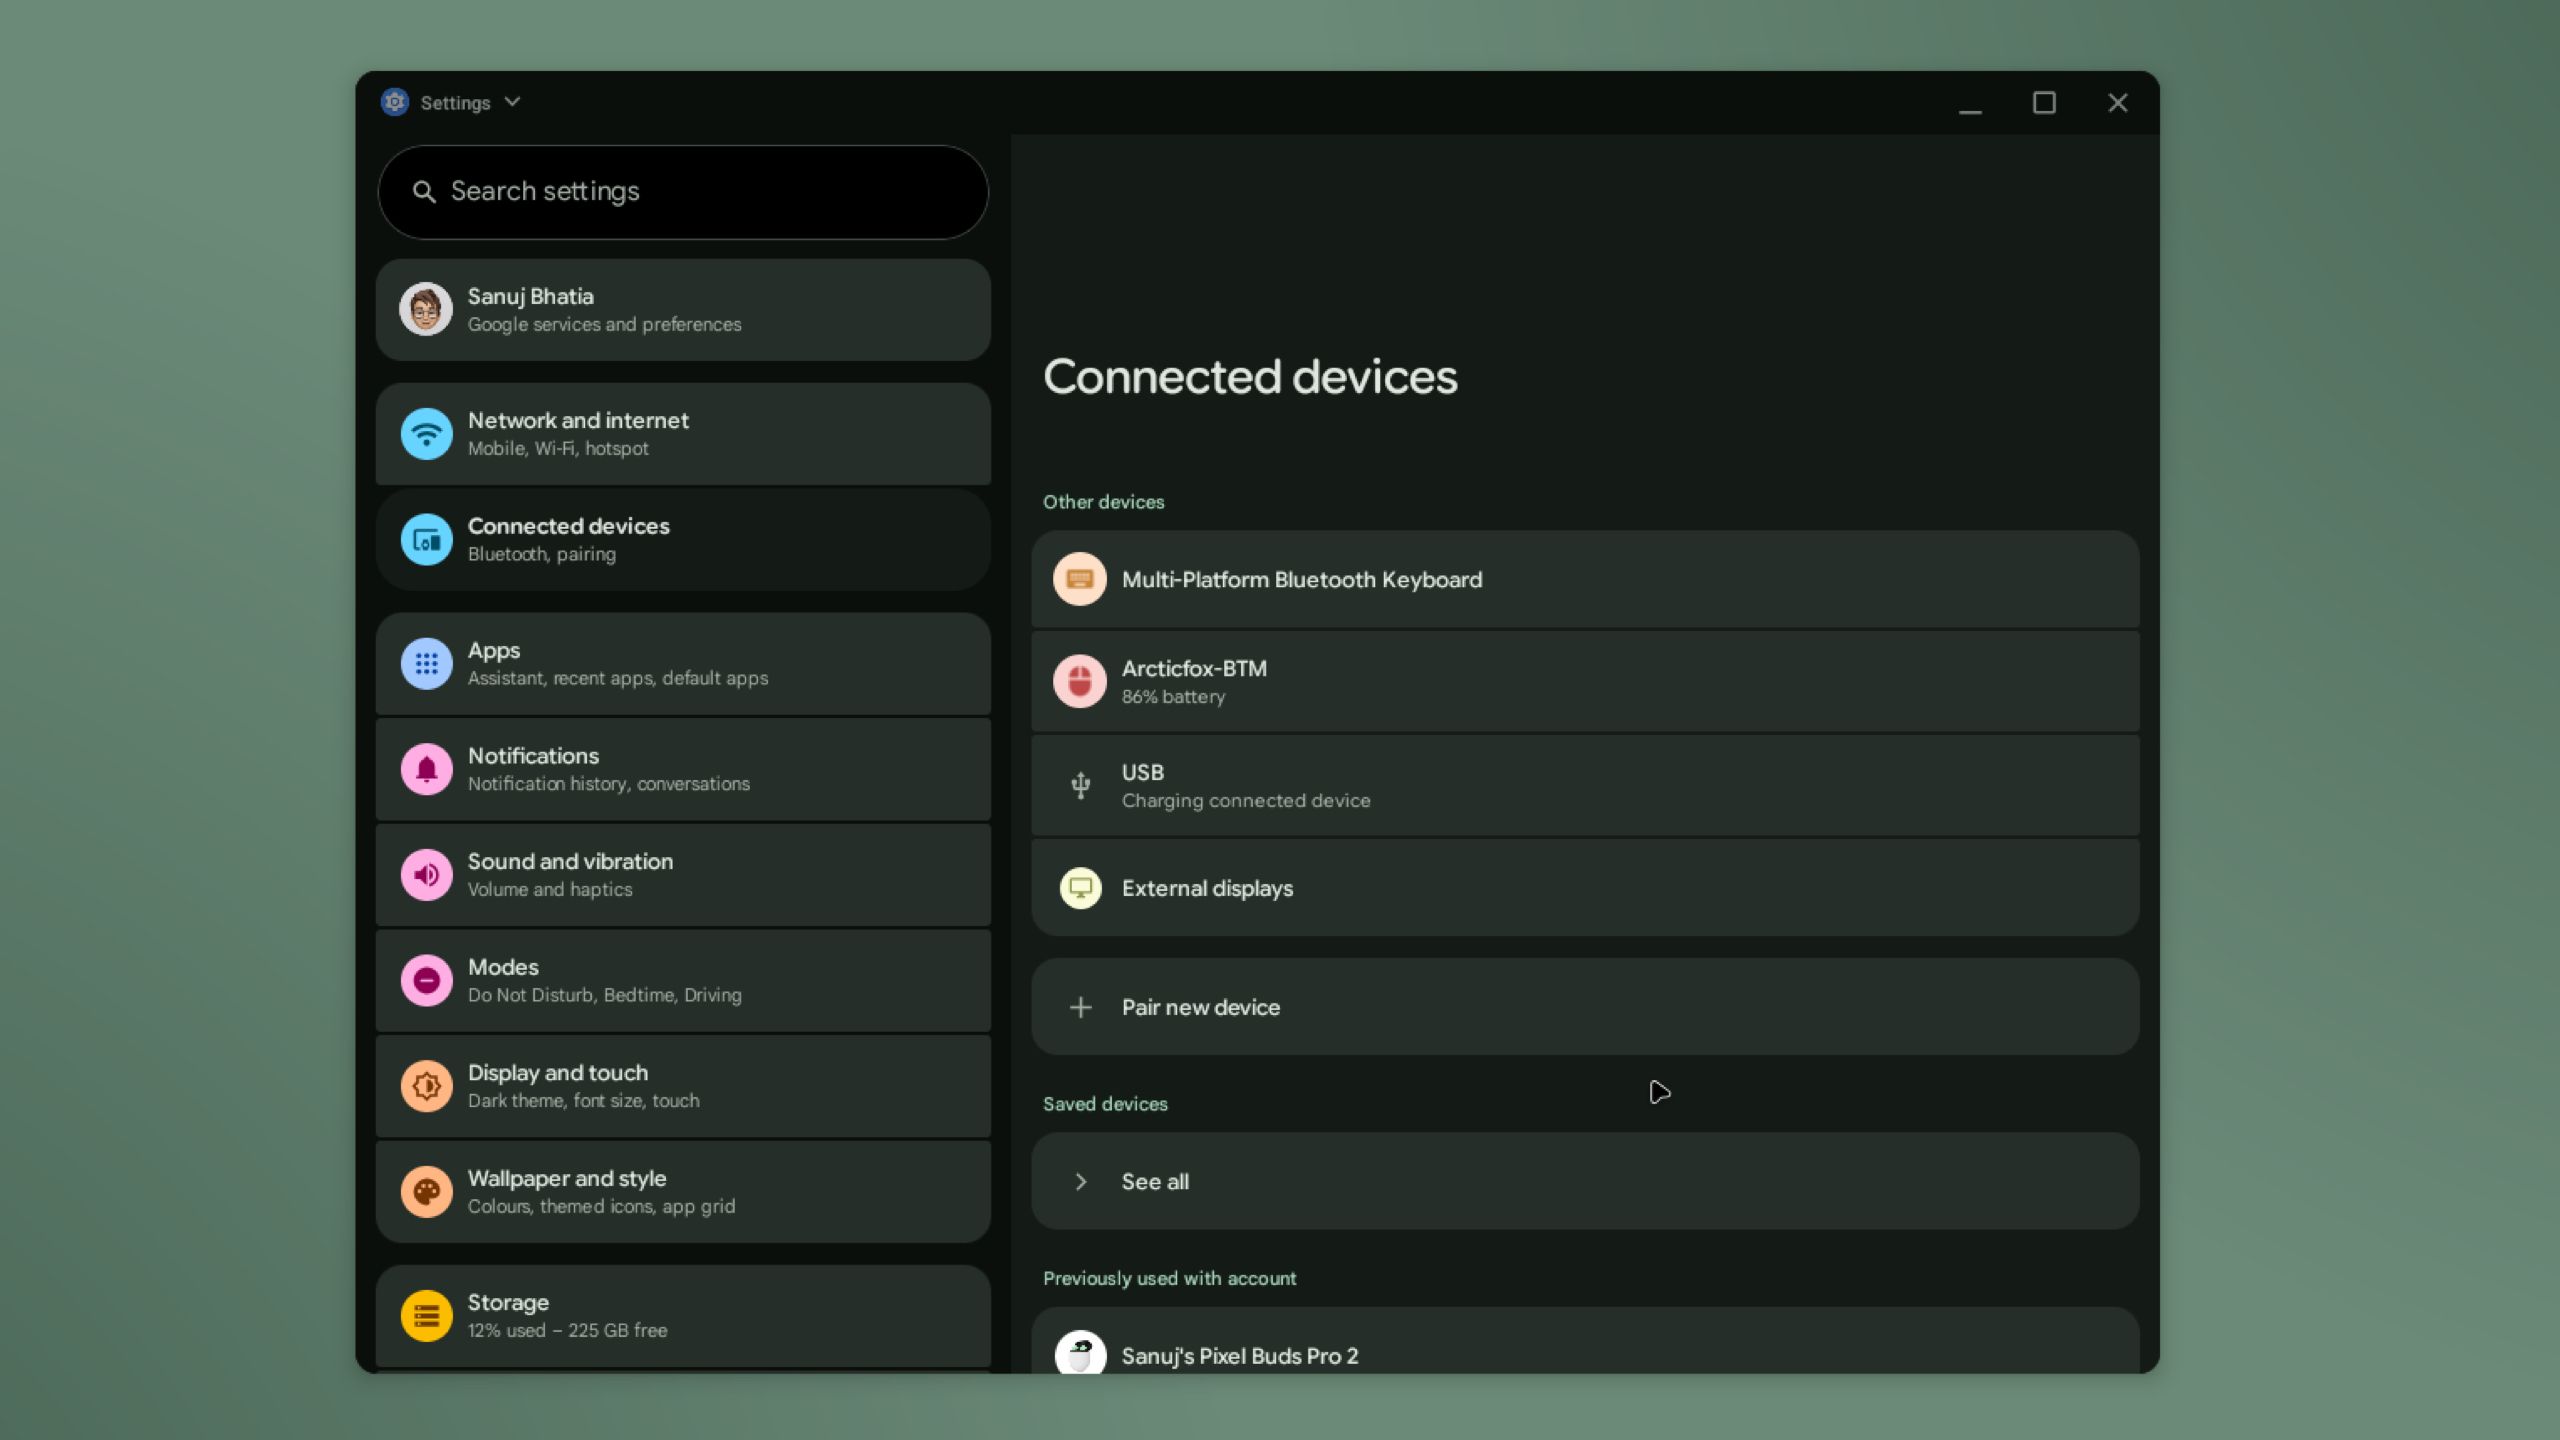The image size is (2560, 1440).
Task: Click the Wallpaper and style palette icon
Action: 426,1192
